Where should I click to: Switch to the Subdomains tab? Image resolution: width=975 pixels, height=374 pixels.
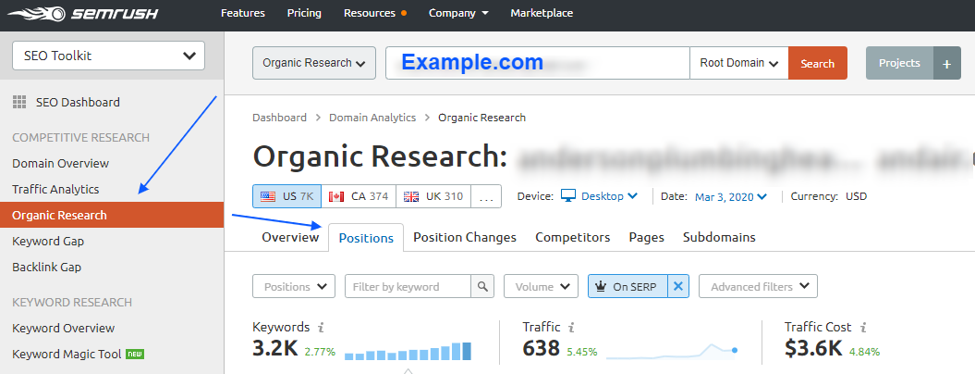coord(719,237)
